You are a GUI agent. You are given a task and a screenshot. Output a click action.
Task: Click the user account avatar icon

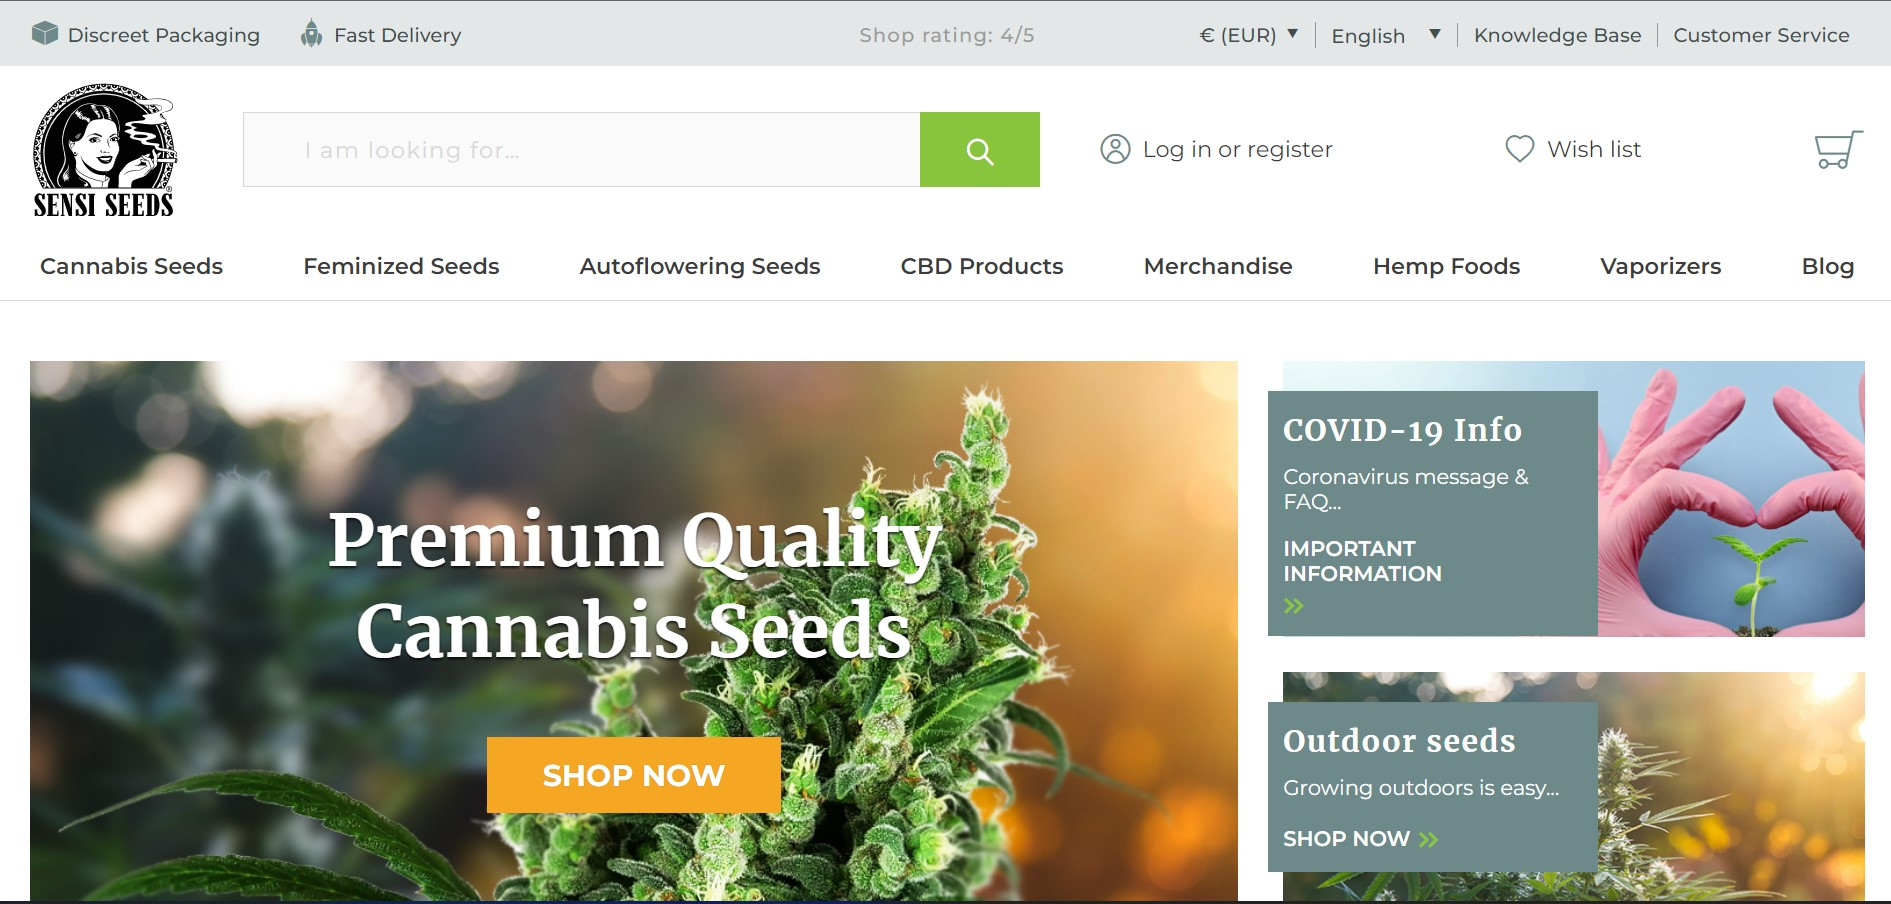(1115, 149)
